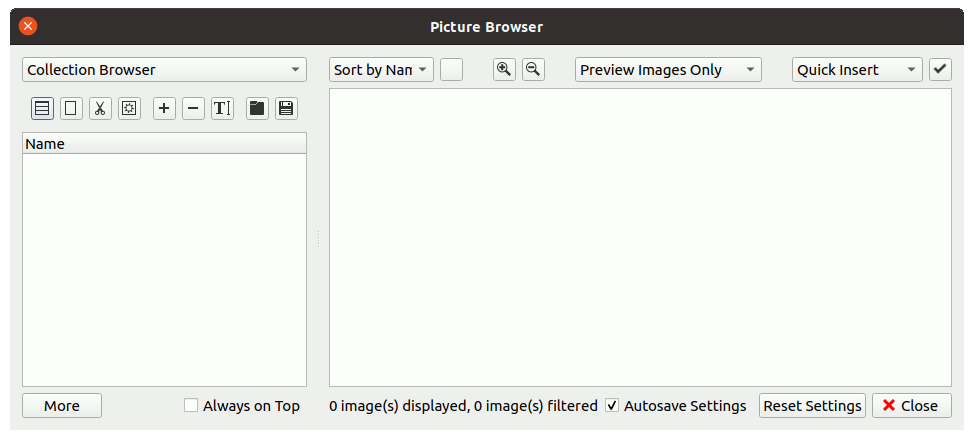Expand the Sort by Name dropdown
974x440 pixels.
tap(381, 70)
